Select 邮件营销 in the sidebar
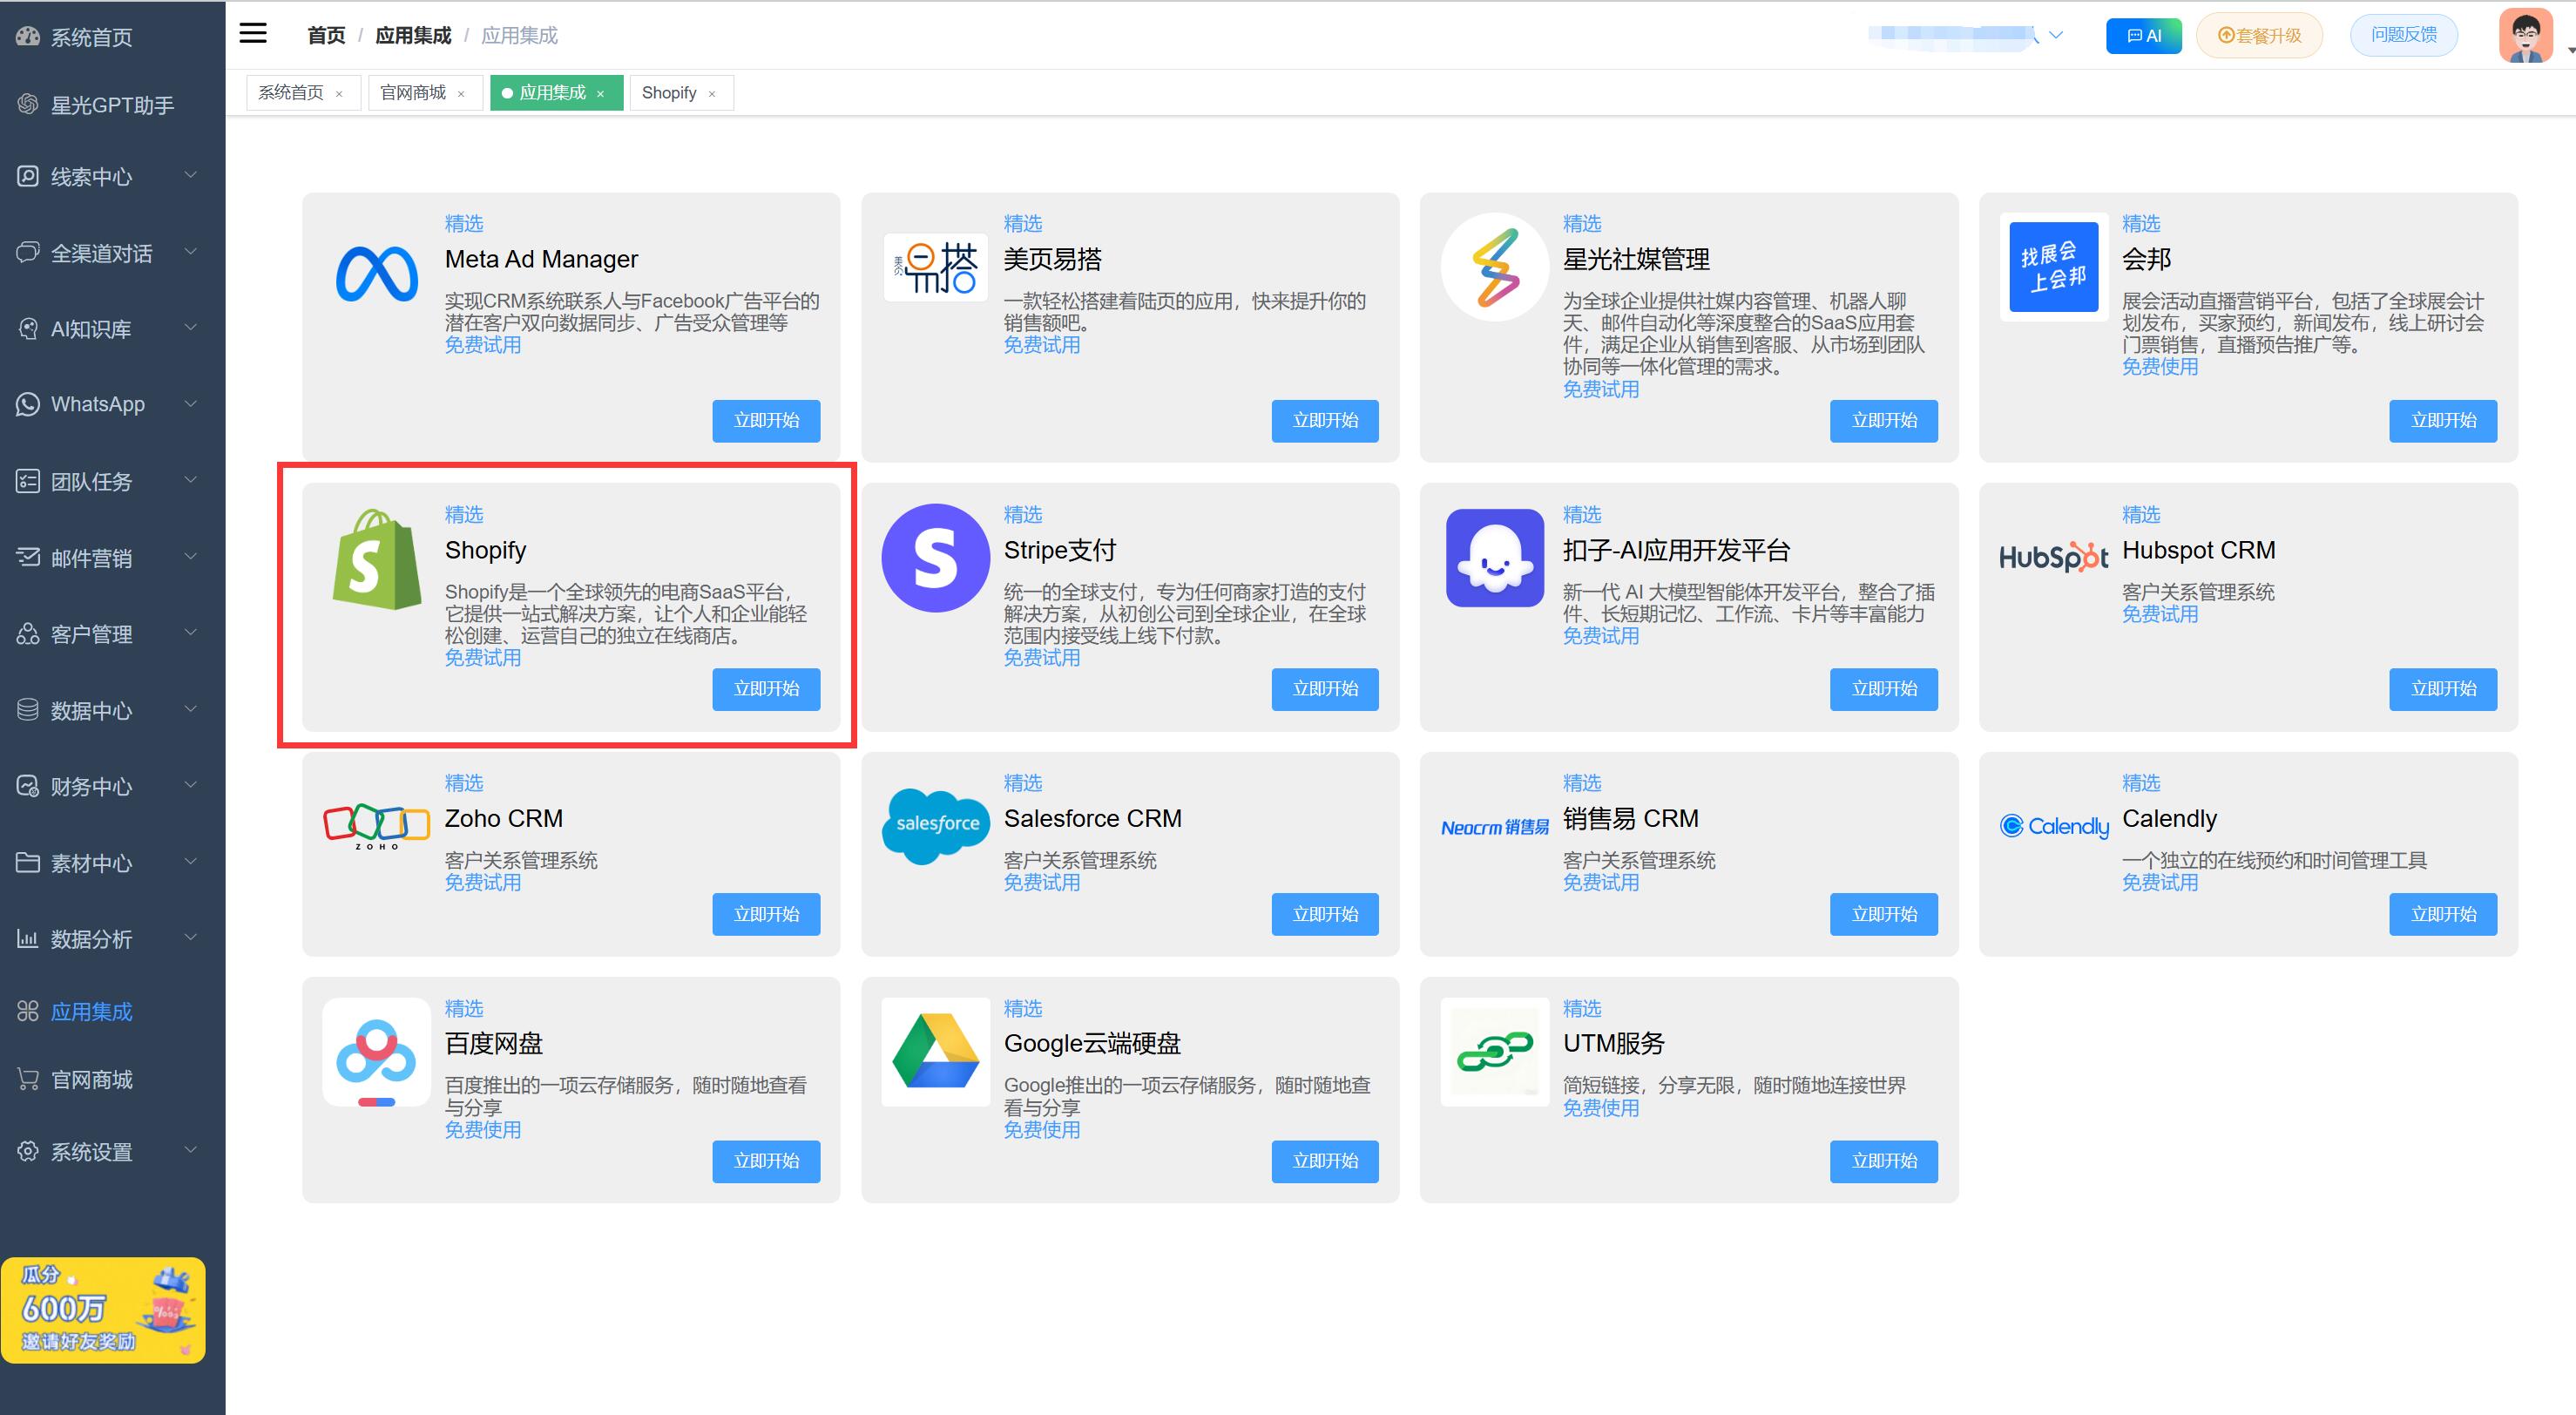 click(x=93, y=558)
